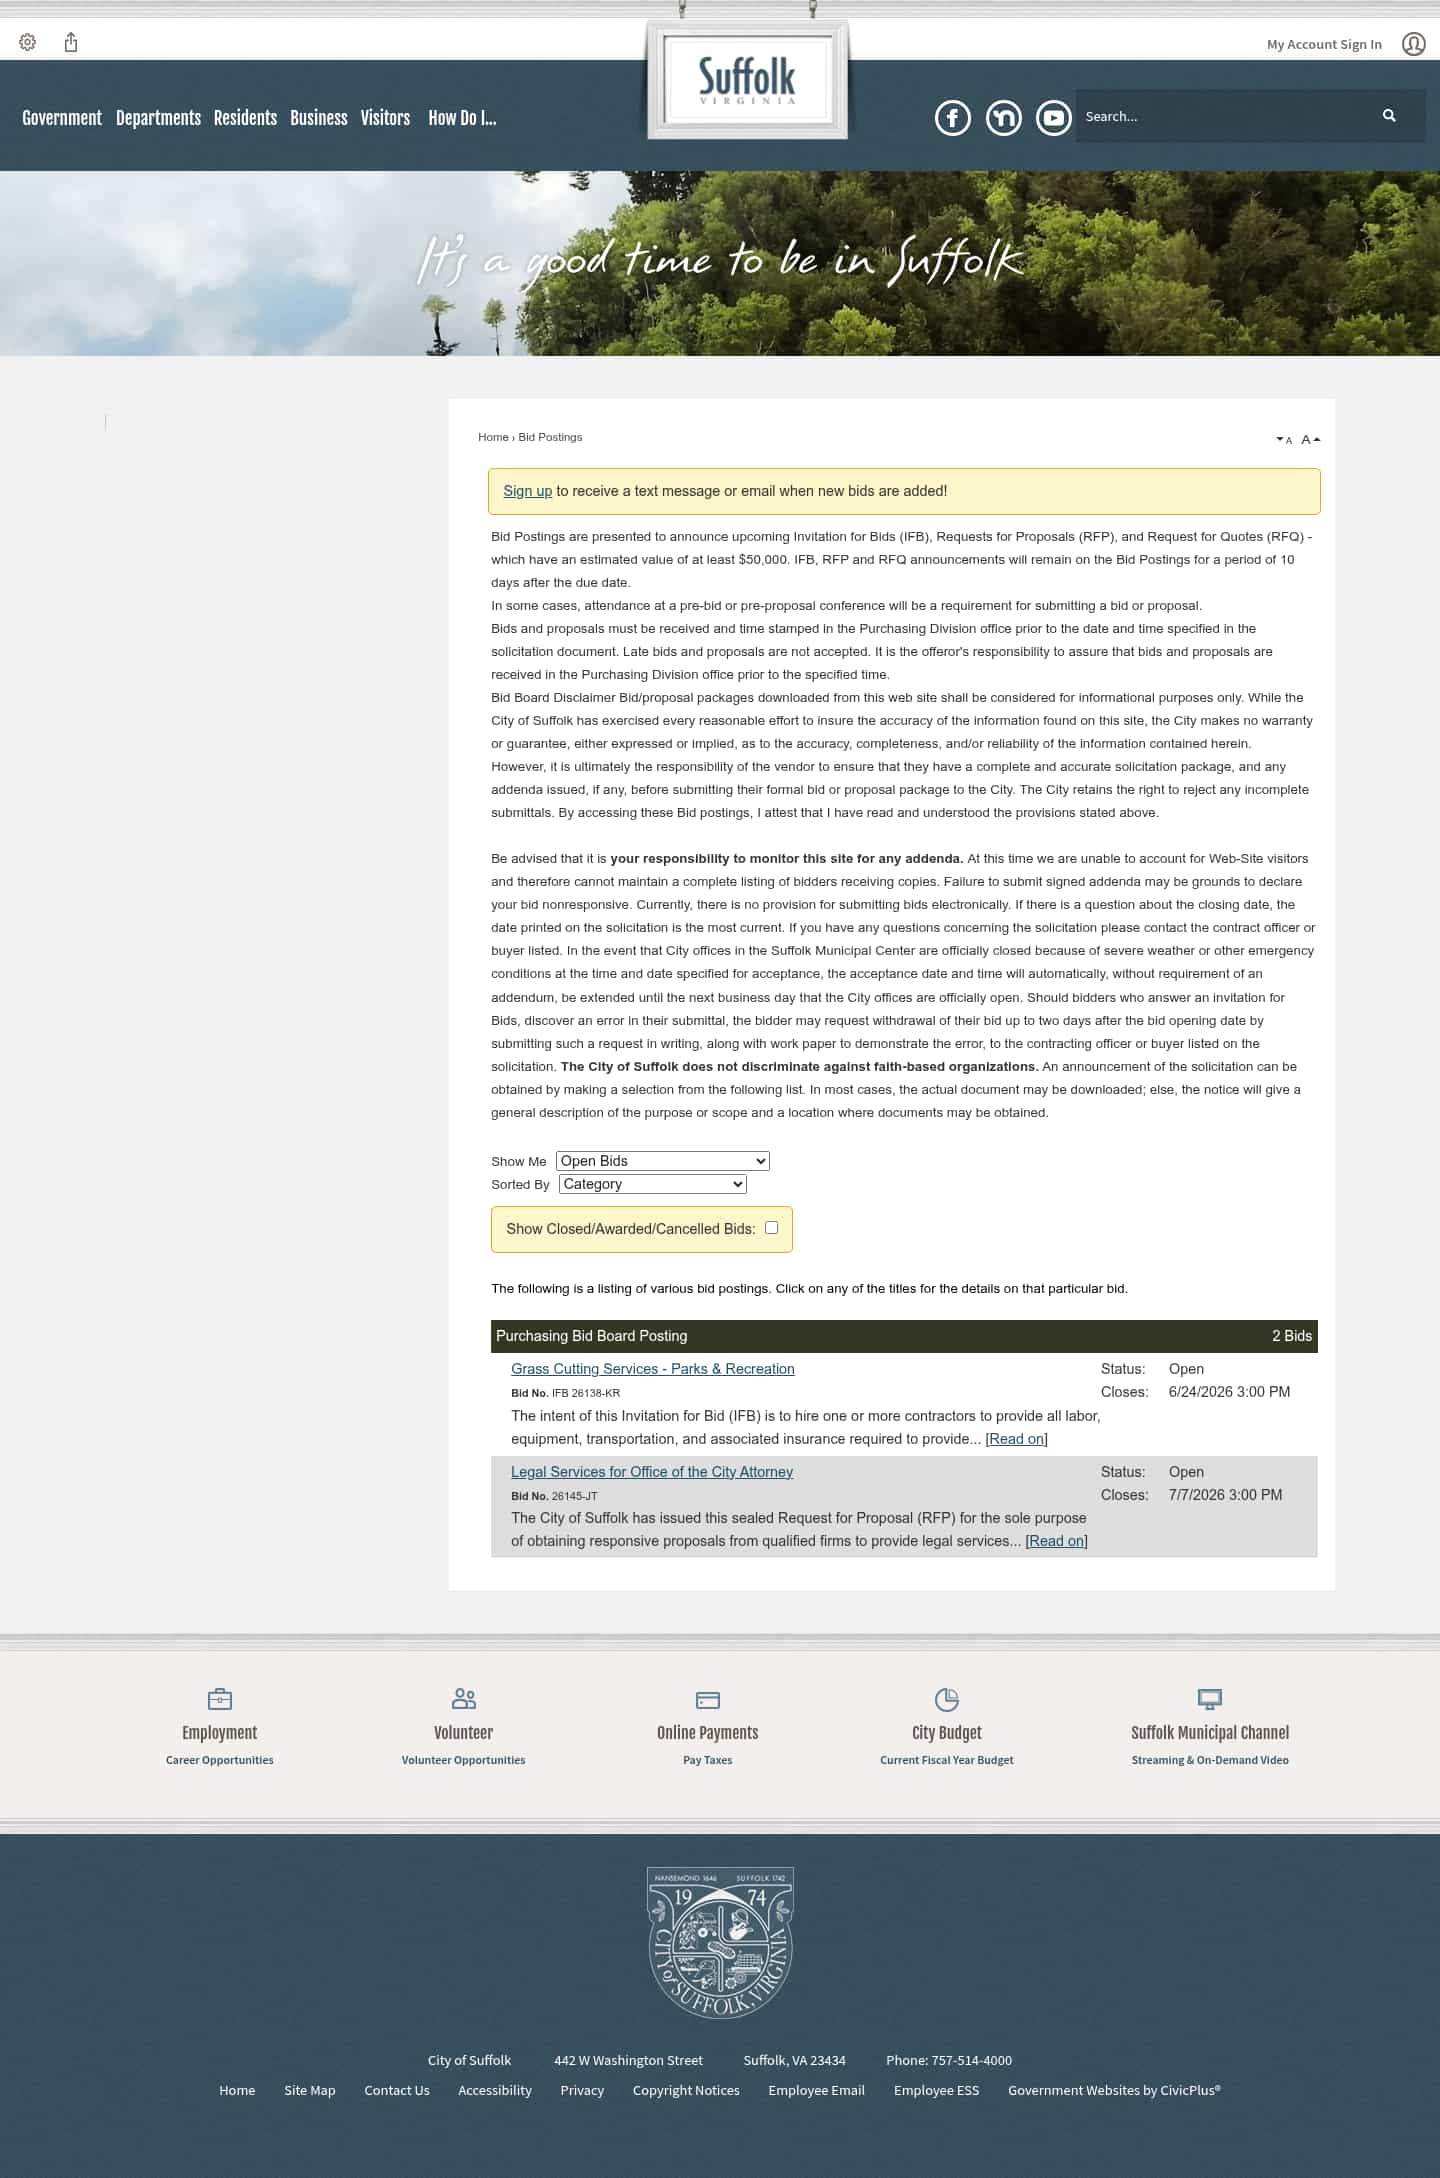Click Read on for Legal Services bid
Screen dimensions: 1440x2178
point(1056,1541)
